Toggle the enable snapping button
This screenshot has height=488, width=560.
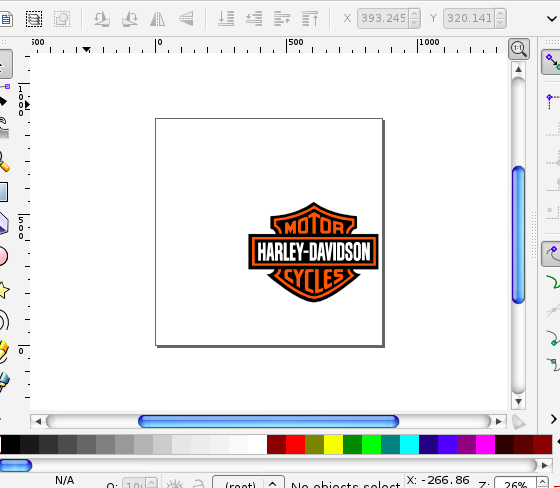[x=551, y=62]
